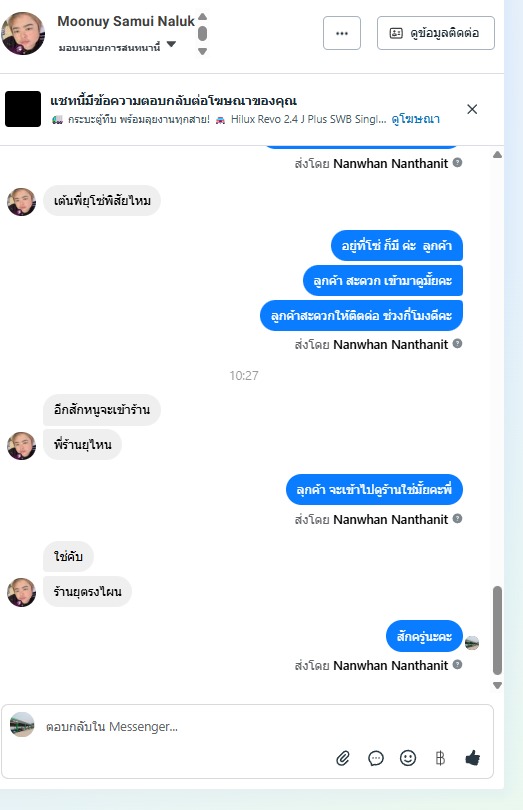Click the chat scrollbar thumb
The image size is (523, 810).
(x=497, y=630)
